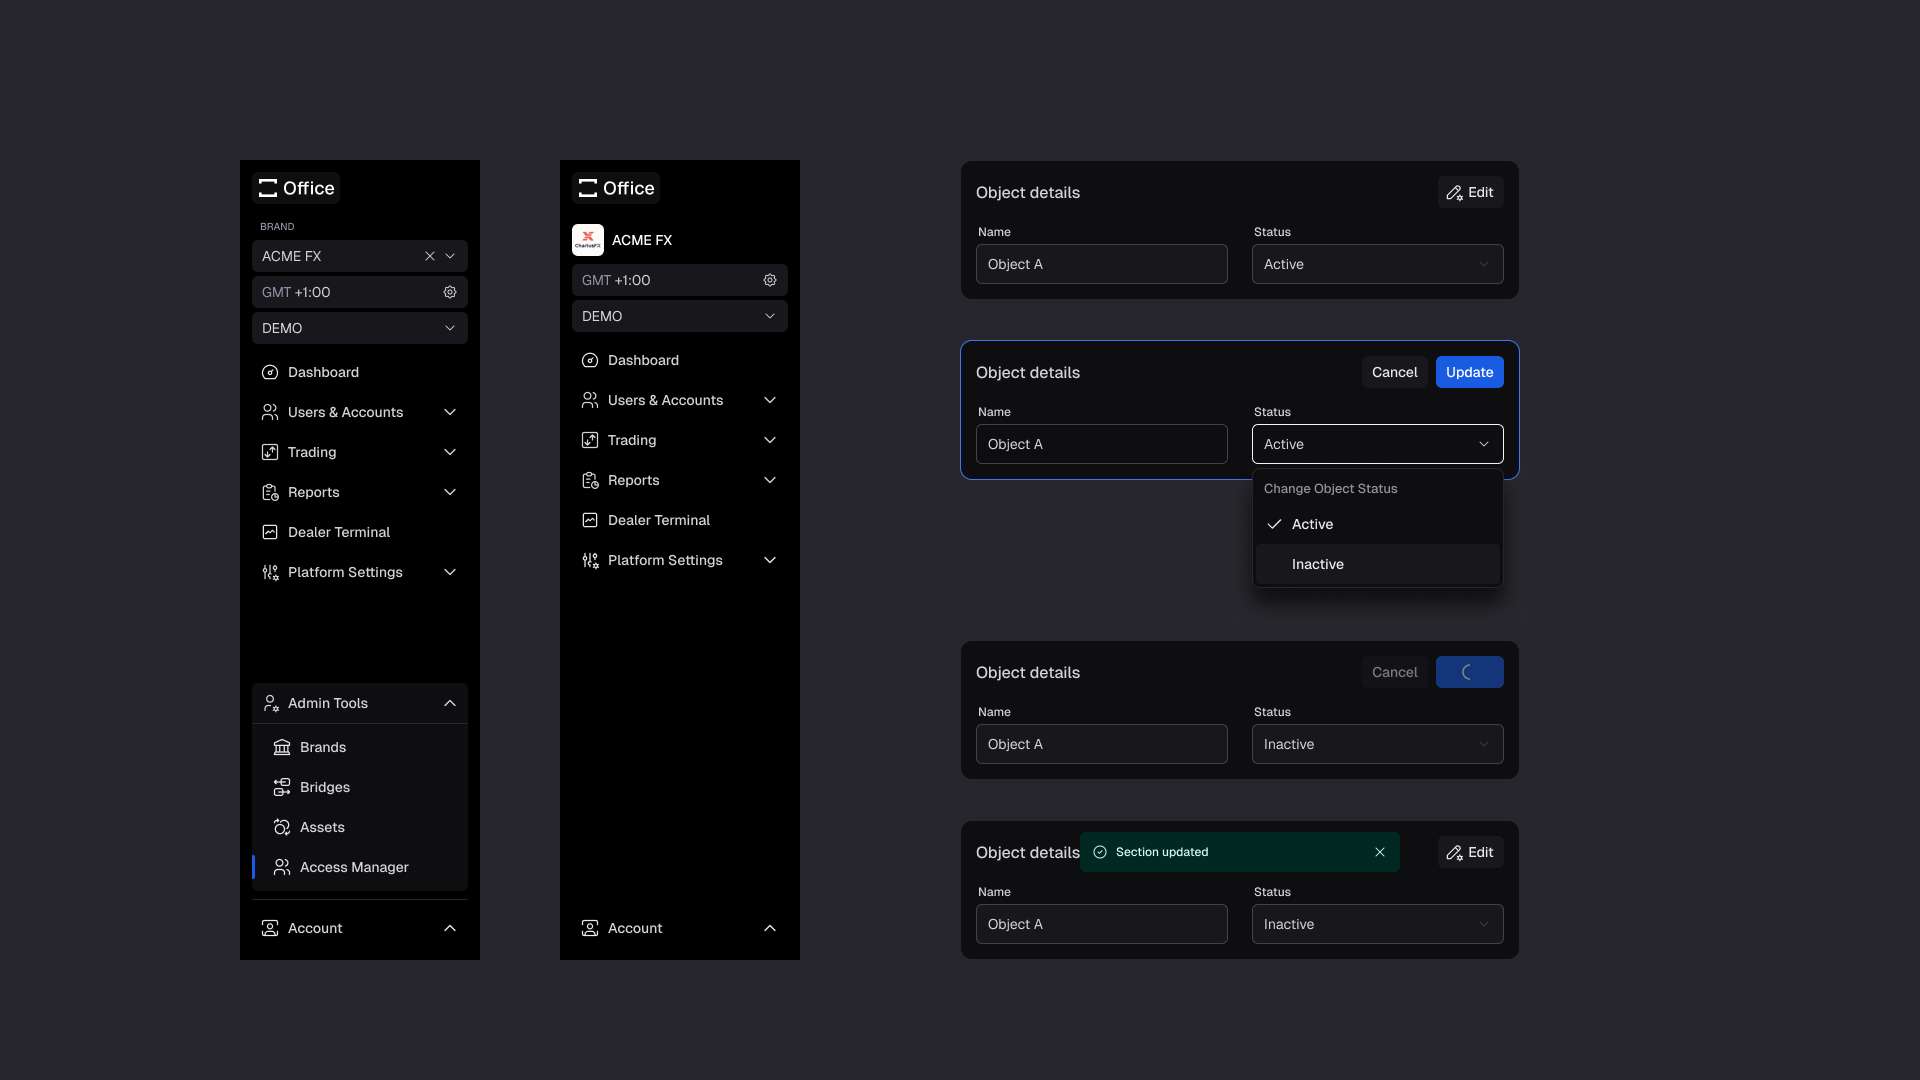Screen dimensions: 1920x1080
Task: Expand Reports chevron in left sidebar
Action: [450, 492]
